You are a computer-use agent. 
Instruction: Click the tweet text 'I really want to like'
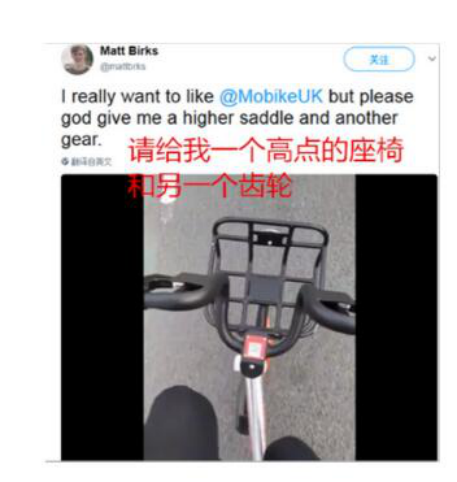(x=137, y=97)
